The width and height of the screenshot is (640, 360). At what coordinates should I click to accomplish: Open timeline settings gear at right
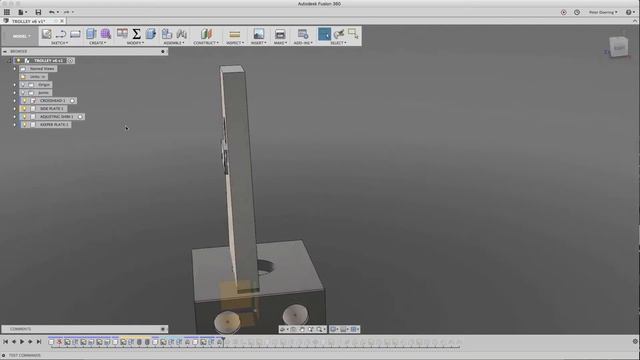pyautogui.click(x=635, y=341)
